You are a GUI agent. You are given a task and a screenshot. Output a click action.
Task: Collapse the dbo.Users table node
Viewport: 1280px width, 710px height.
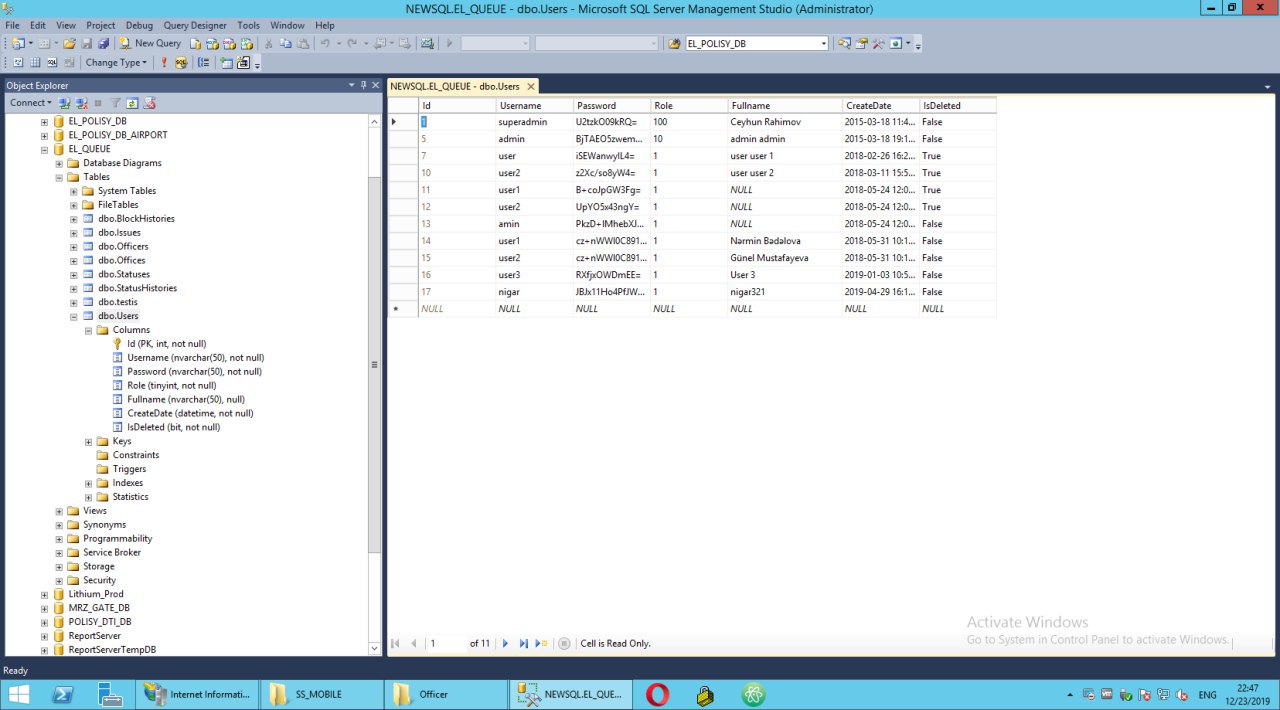74,316
